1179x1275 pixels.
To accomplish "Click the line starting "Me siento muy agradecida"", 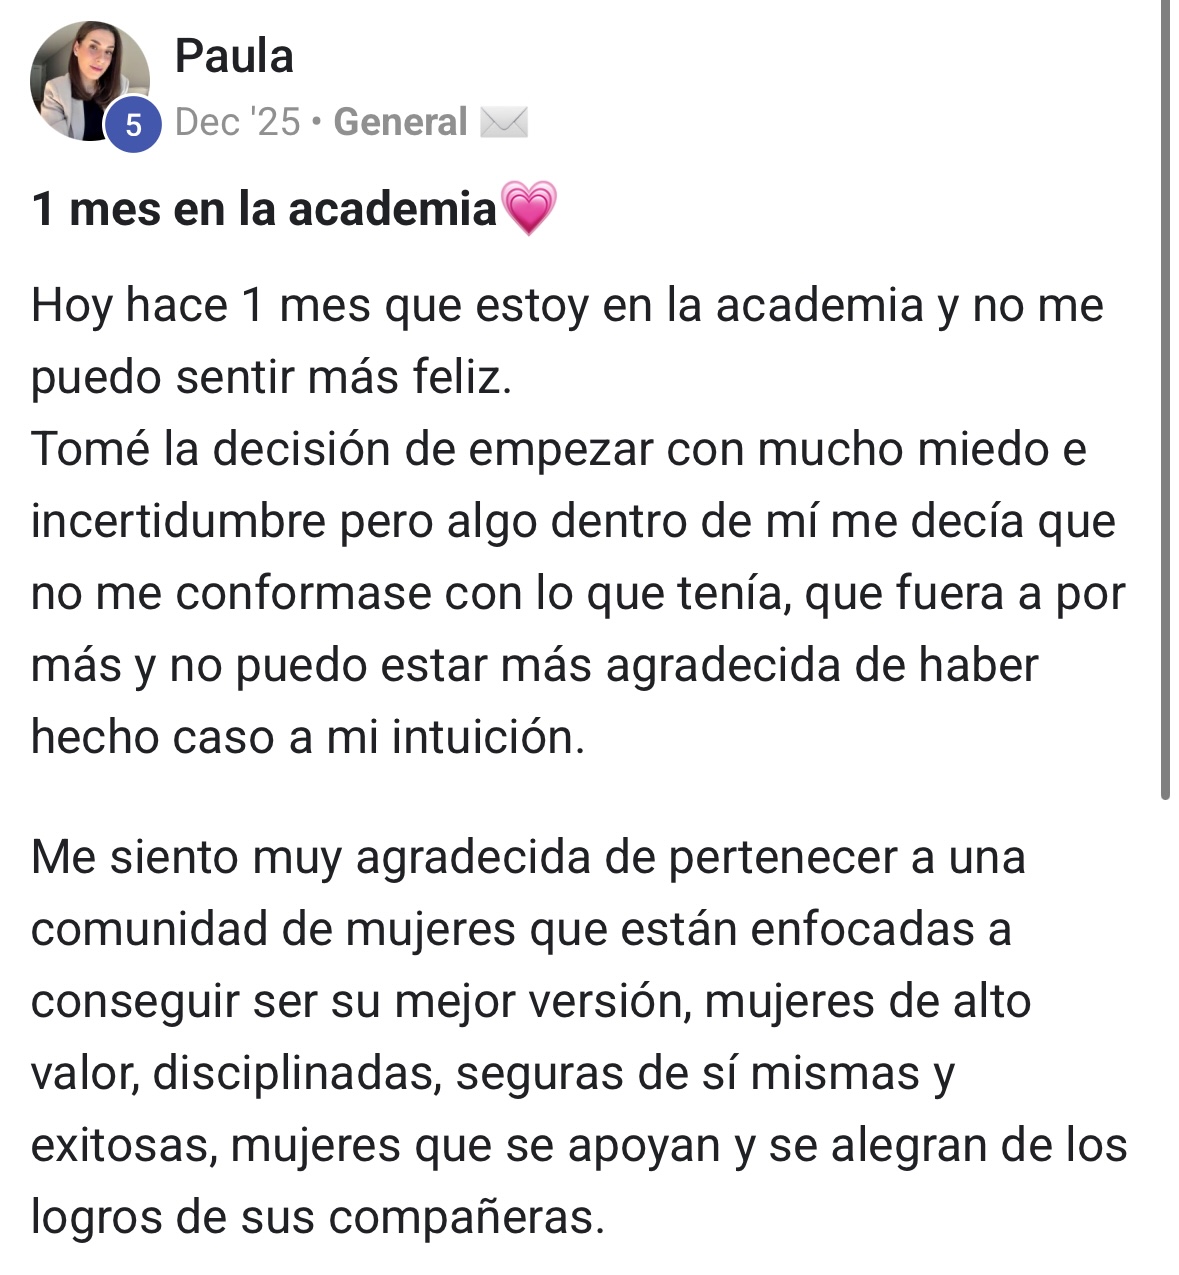I will click(x=528, y=857).
